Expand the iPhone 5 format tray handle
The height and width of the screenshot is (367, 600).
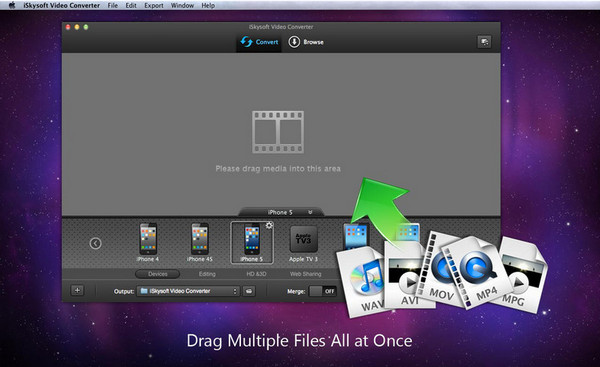coord(281,212)
